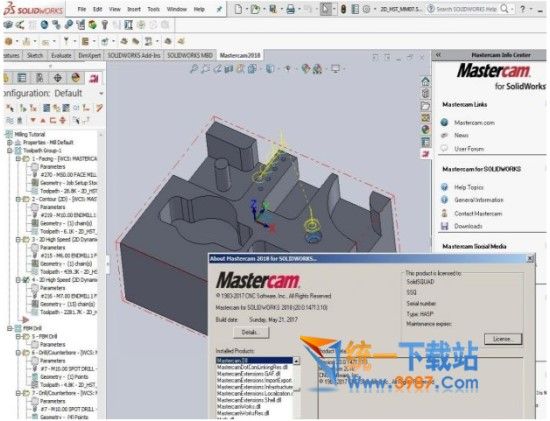
Task: Click the Search SOLIDWORKS Help field
Action: (x=466, y=9)
